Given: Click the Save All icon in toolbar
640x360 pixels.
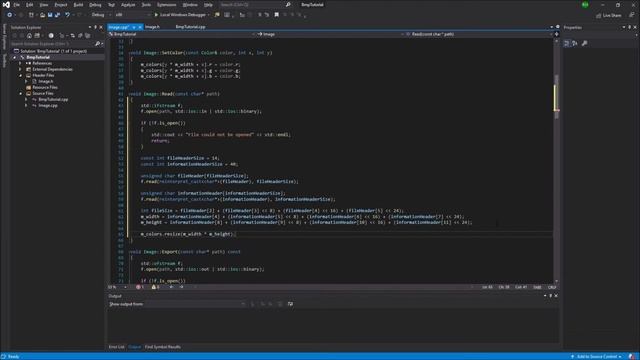Looking at the screenshot, I should (58, 15).
